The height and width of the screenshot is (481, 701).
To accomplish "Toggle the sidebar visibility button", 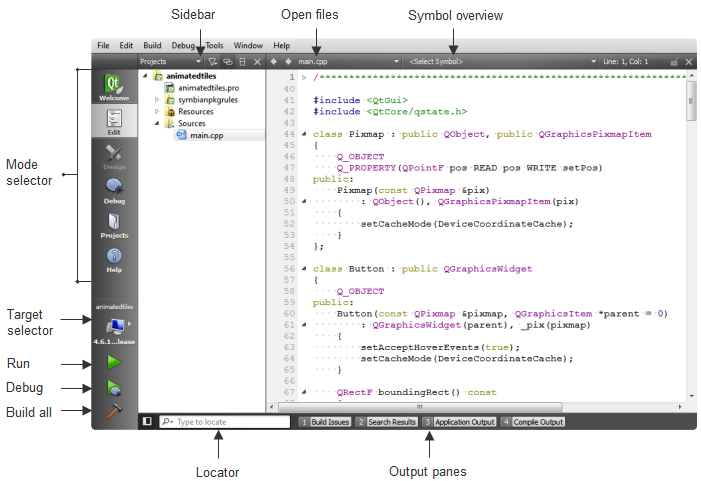I will tap(147, 422).
